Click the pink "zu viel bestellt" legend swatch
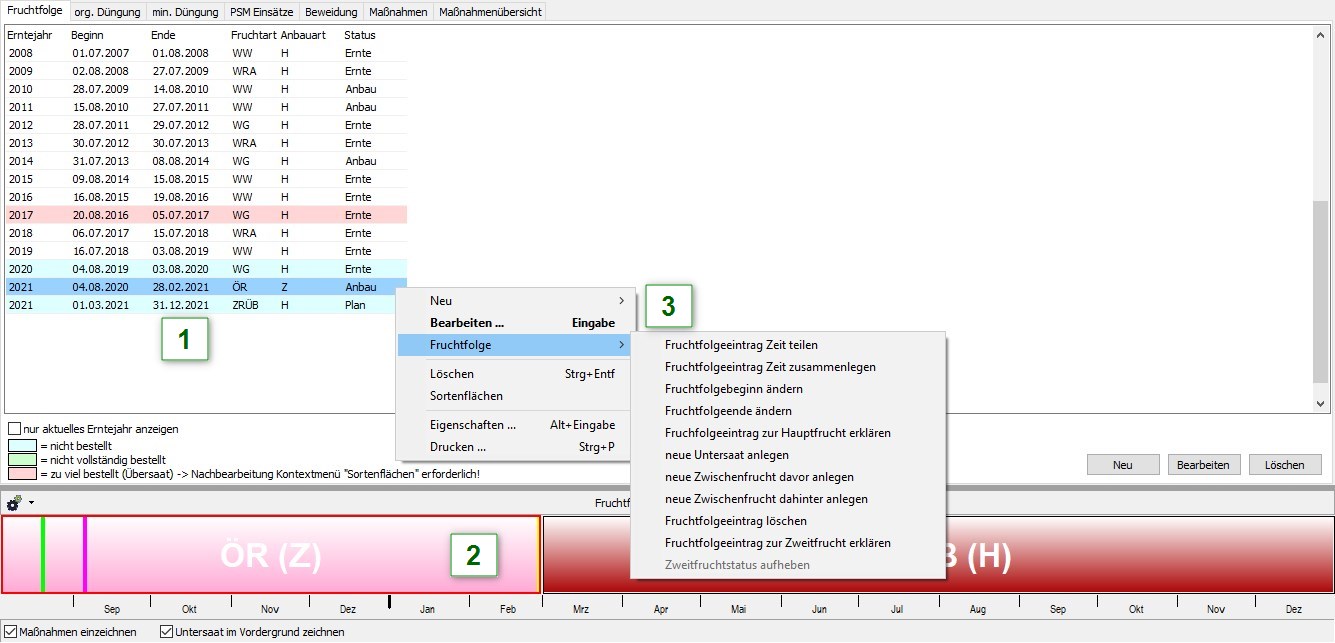The width and height of the screenshot is (1335, 643). click(x=21, y=473)
